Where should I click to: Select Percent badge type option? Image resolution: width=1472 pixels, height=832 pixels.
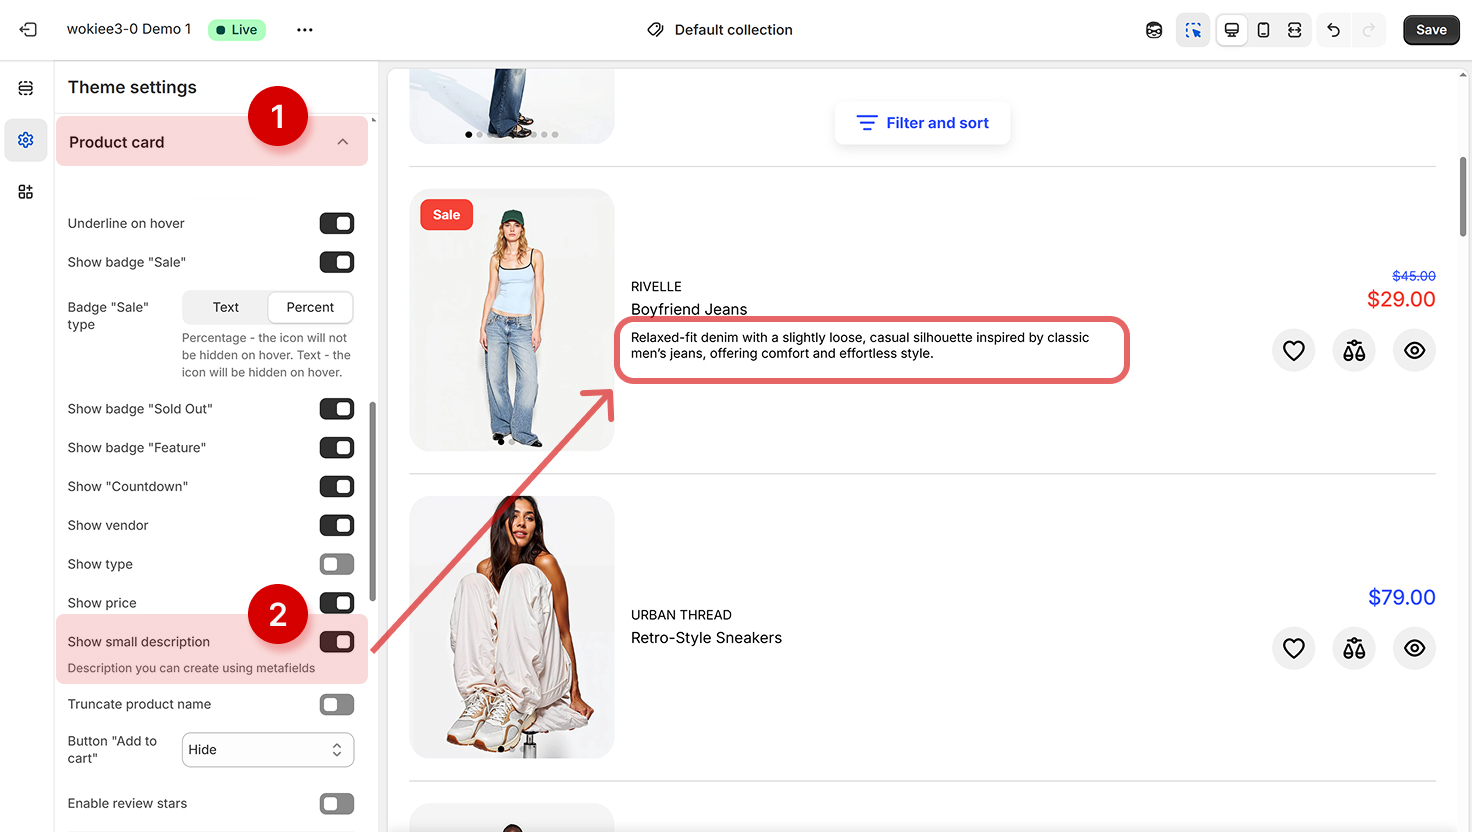[310, 308]
